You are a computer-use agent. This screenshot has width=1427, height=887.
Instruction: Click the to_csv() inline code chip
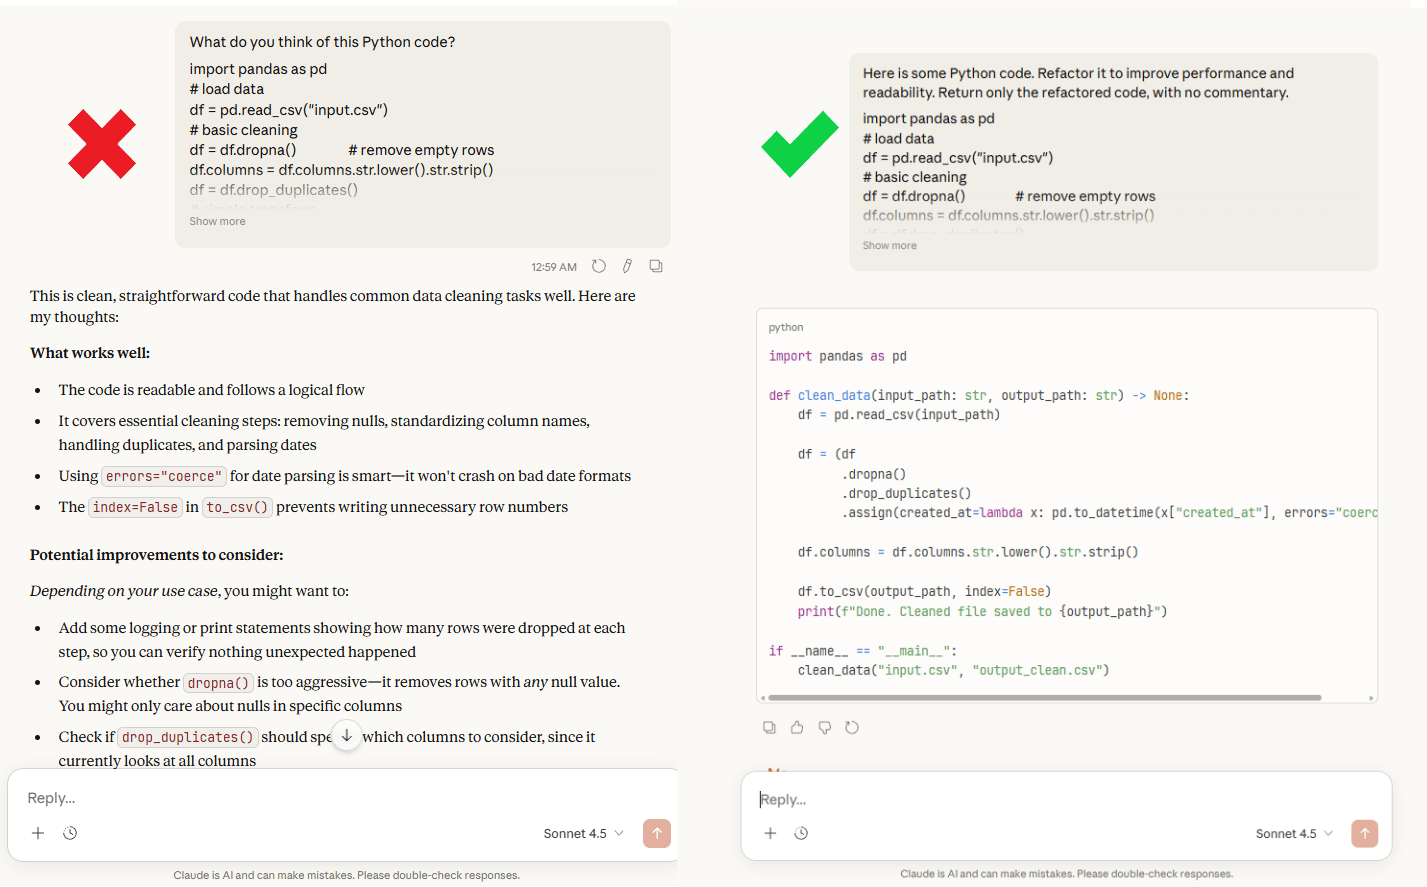(x=237, y=507)
